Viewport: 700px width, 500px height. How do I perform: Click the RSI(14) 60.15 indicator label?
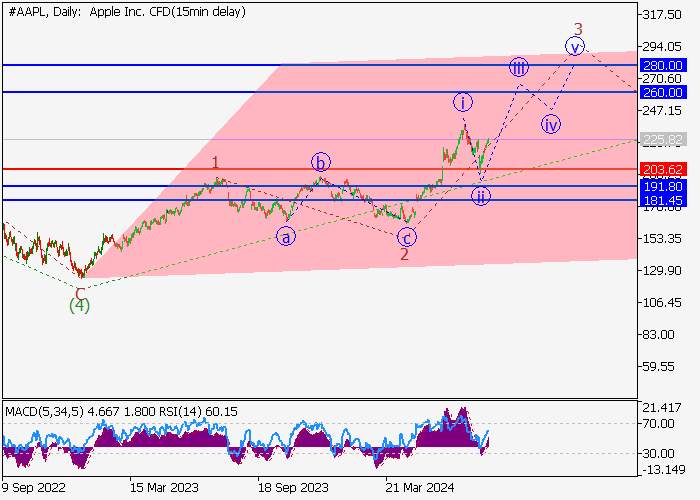tap(198, 411)
